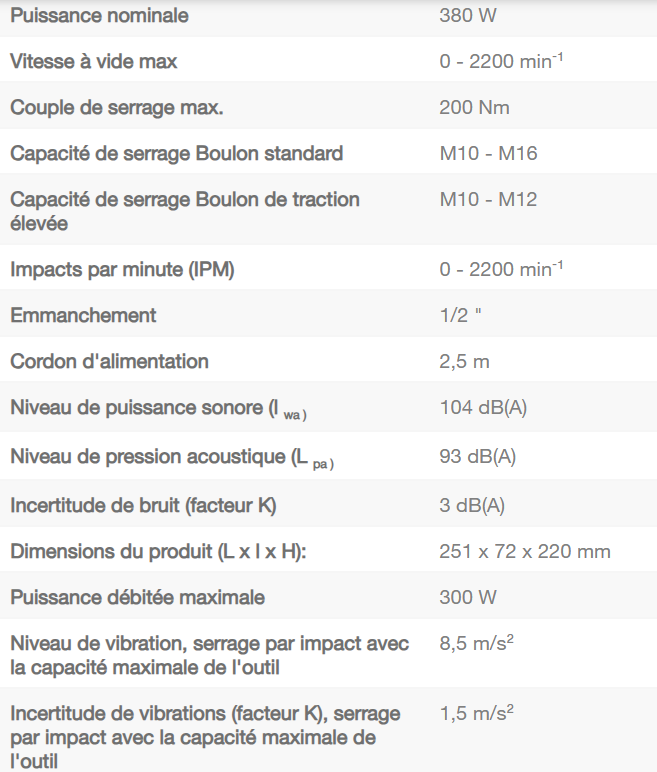The width and height of the screenshot is (657, 772).
Task: Click the "Cordon d'alimentation" label
Action: (x=109, y=361)
